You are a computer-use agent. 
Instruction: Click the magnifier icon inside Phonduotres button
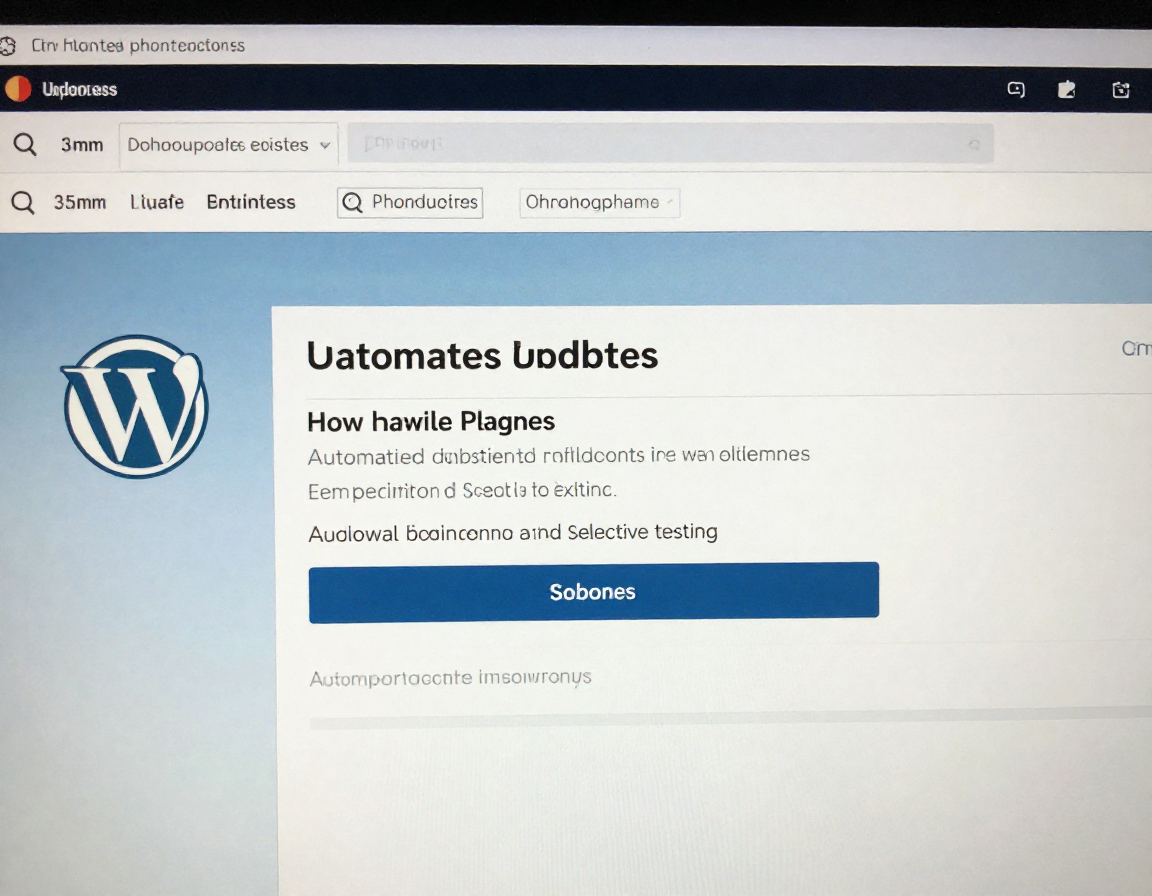point(352,203)
